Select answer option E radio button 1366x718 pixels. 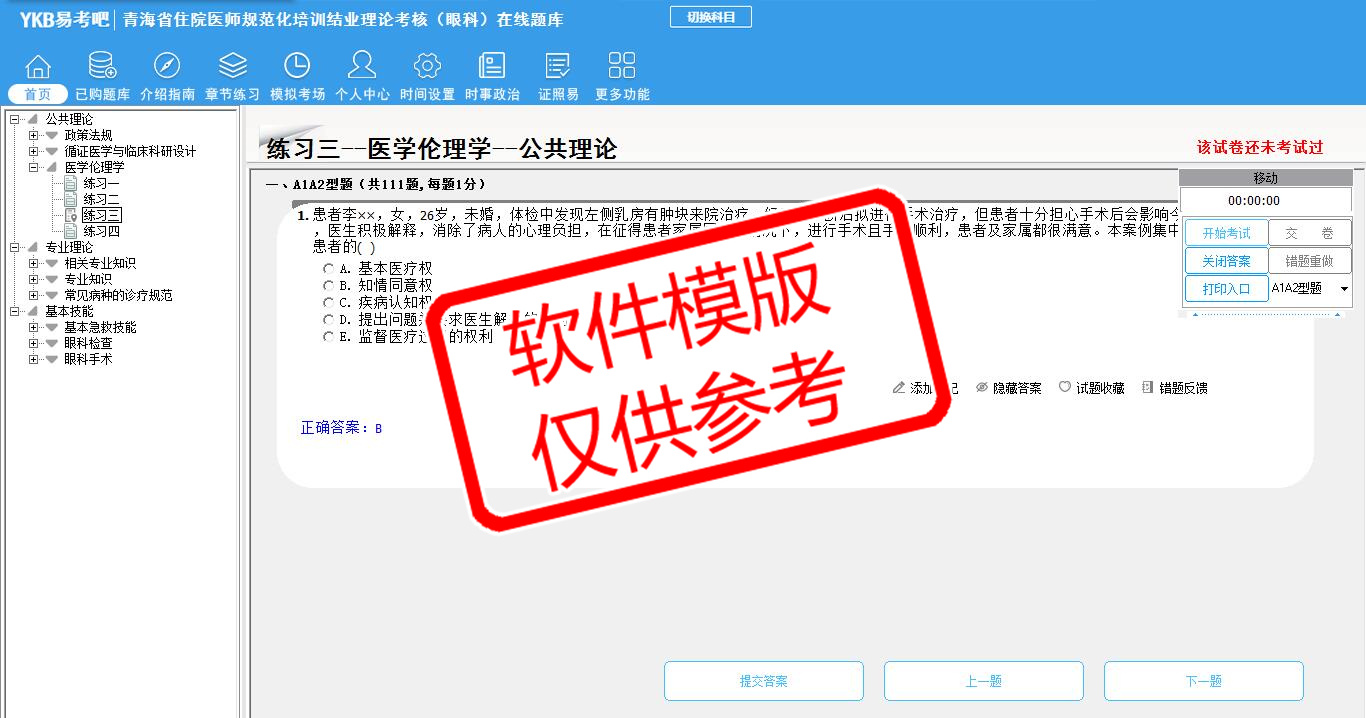pos(328,337)
